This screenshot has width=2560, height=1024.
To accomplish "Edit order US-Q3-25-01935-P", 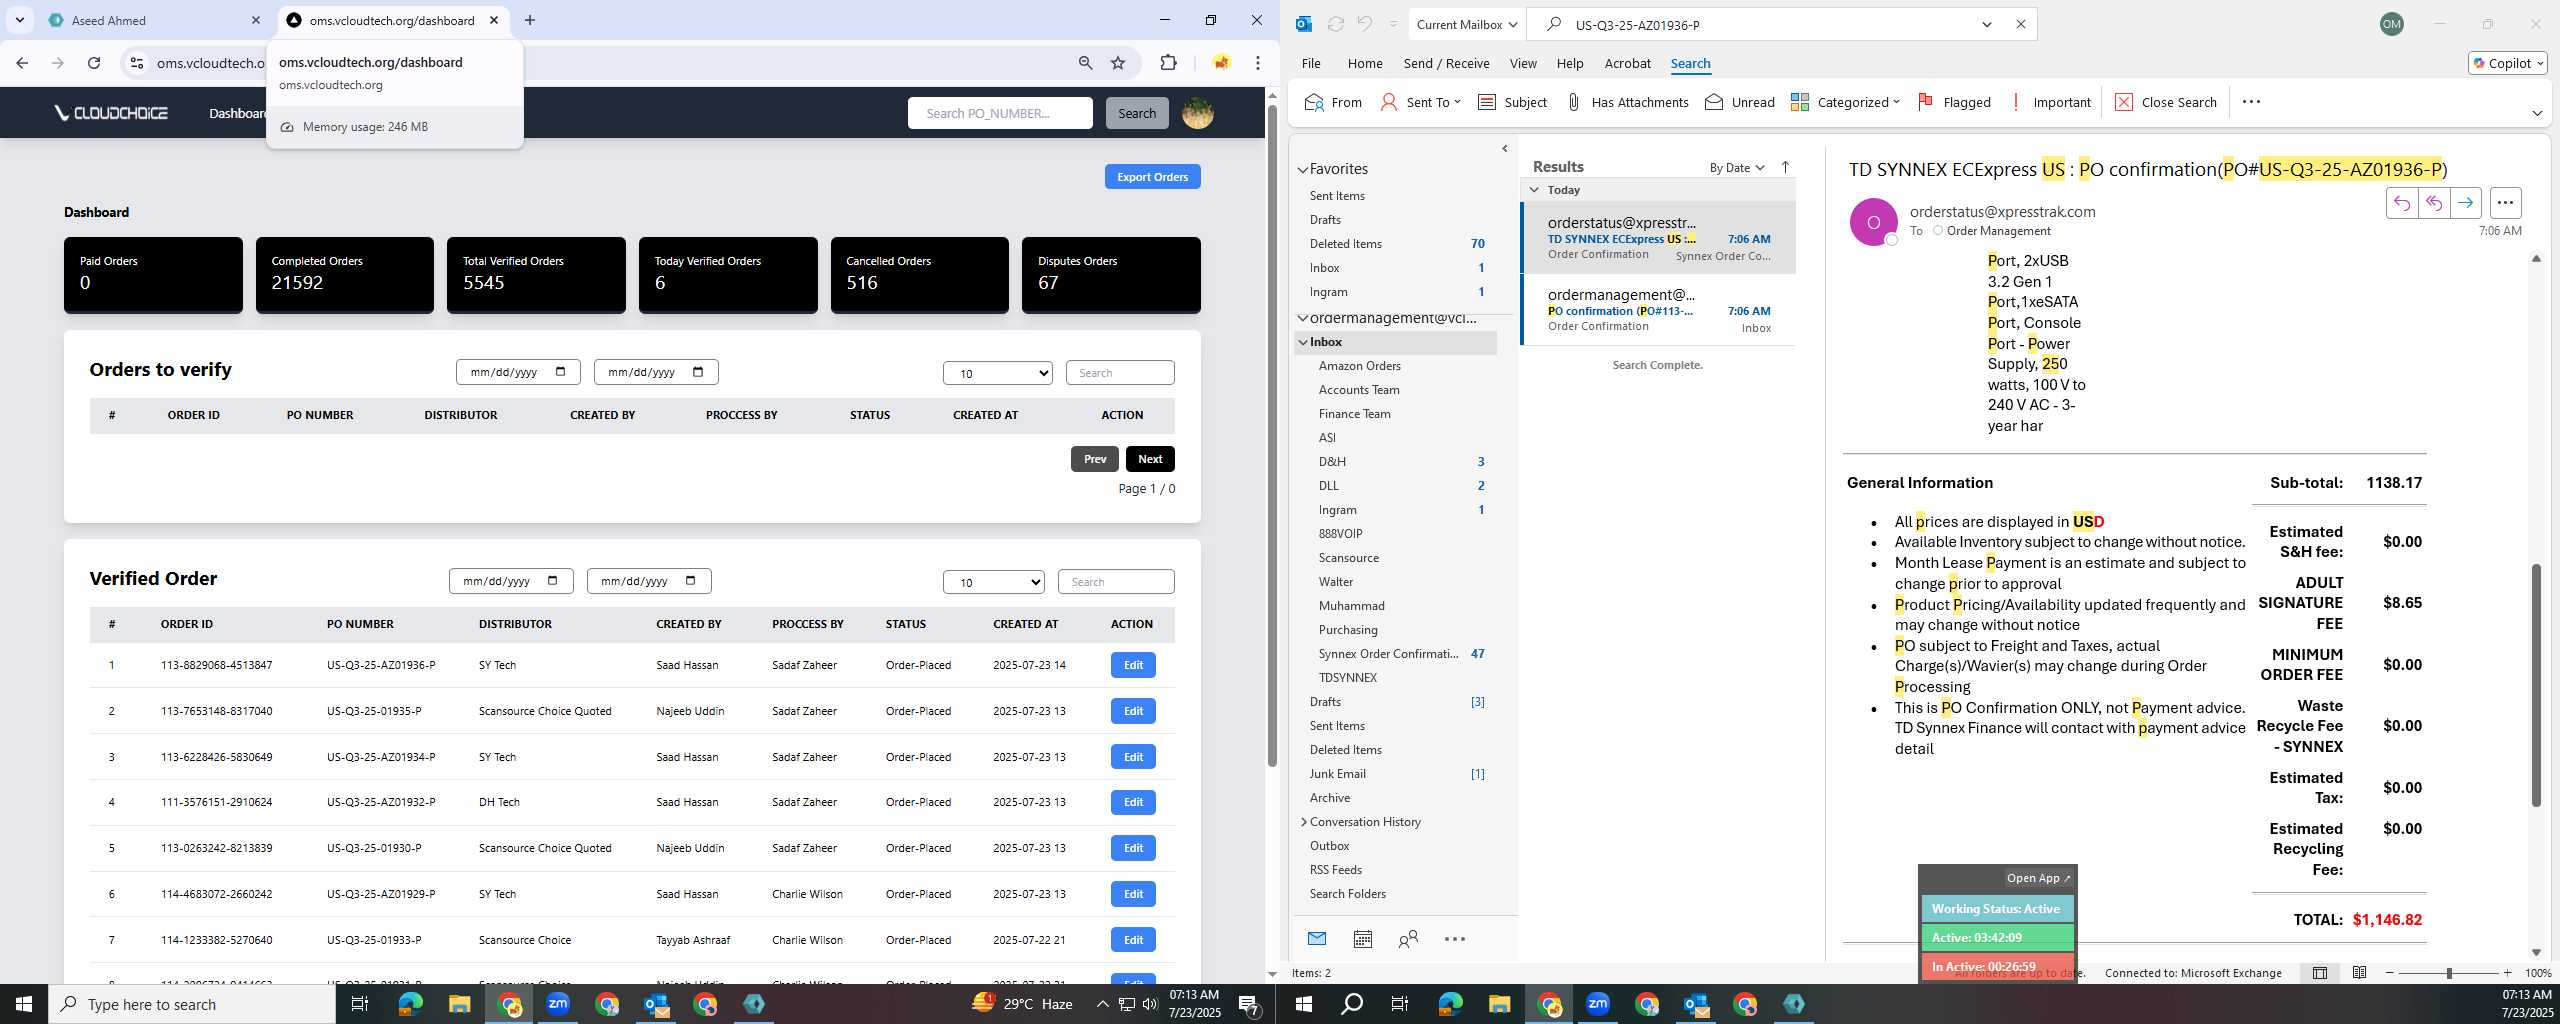I will point(1133,711).
